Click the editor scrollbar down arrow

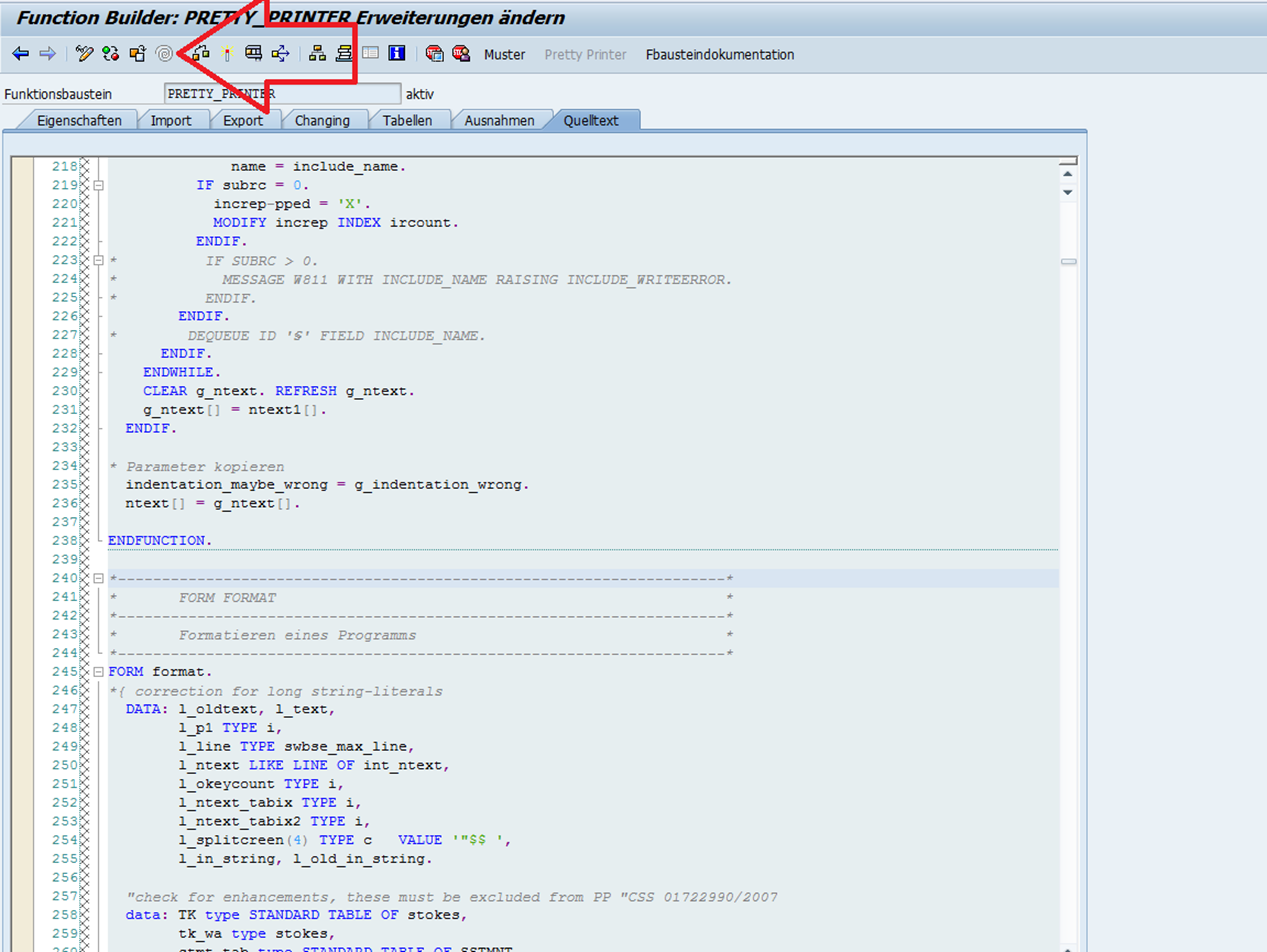click(1068, 191)
